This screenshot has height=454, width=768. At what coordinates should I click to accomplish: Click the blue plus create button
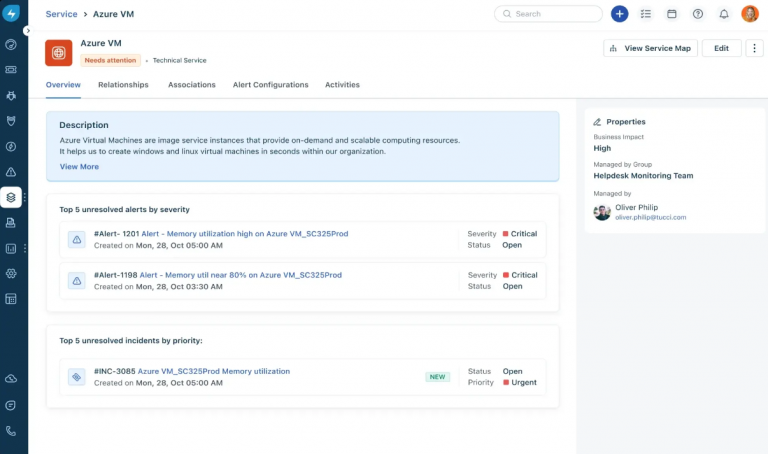pos(620,14)
